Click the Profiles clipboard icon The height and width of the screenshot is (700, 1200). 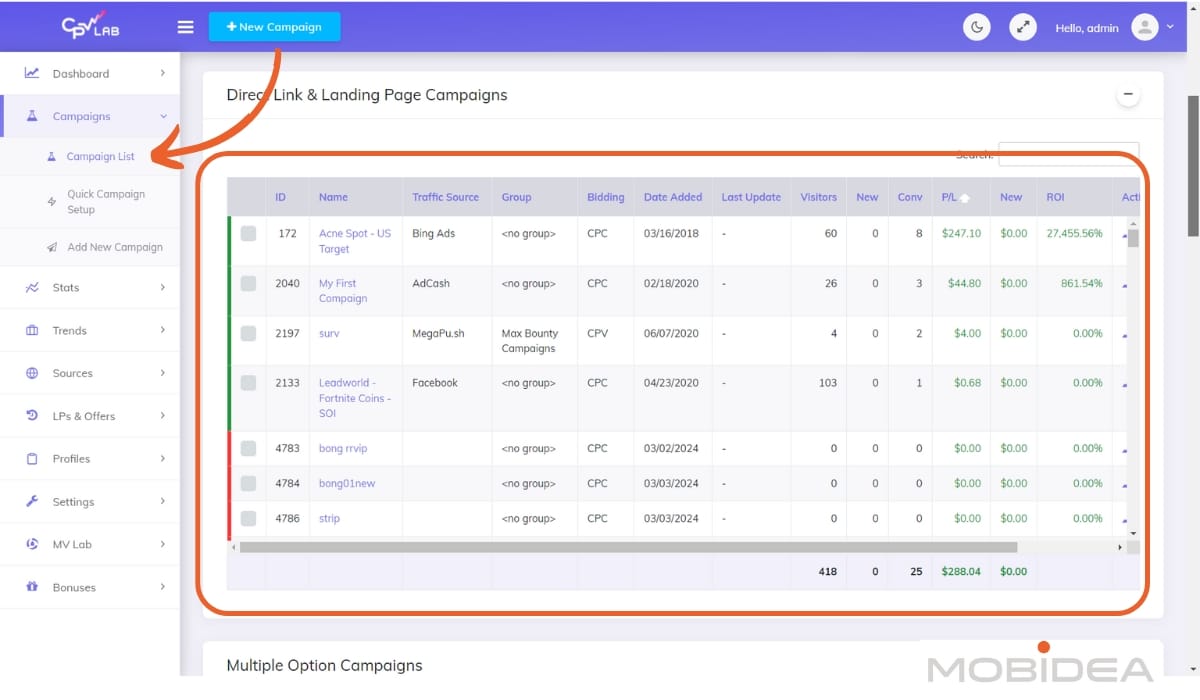point(32,459)
